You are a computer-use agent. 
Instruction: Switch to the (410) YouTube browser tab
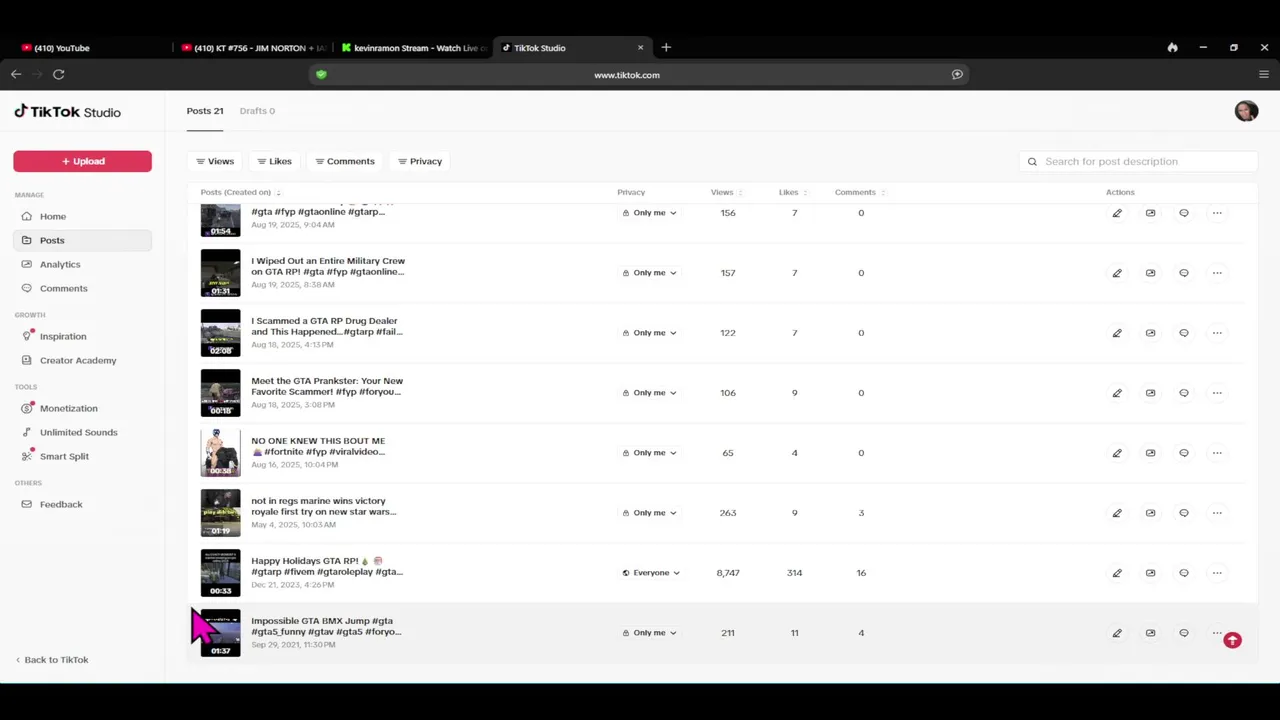click(x=92, y=47)
